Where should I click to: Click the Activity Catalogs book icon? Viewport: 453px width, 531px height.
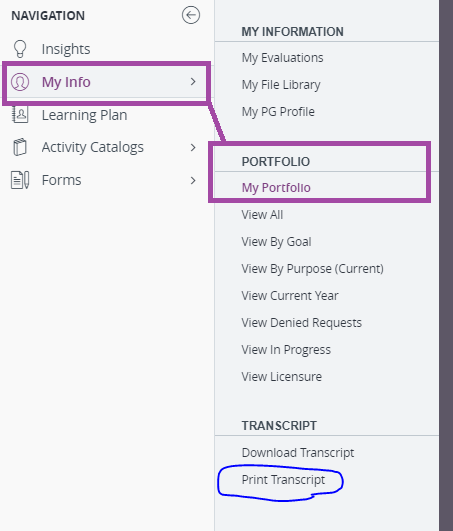coord(20,147)
